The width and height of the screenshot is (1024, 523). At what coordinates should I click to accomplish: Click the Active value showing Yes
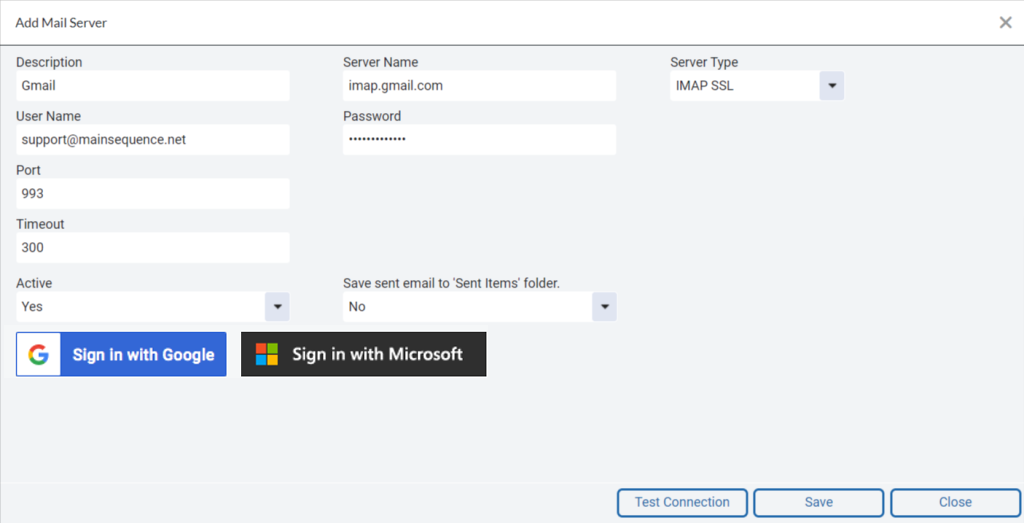(140, 307)
